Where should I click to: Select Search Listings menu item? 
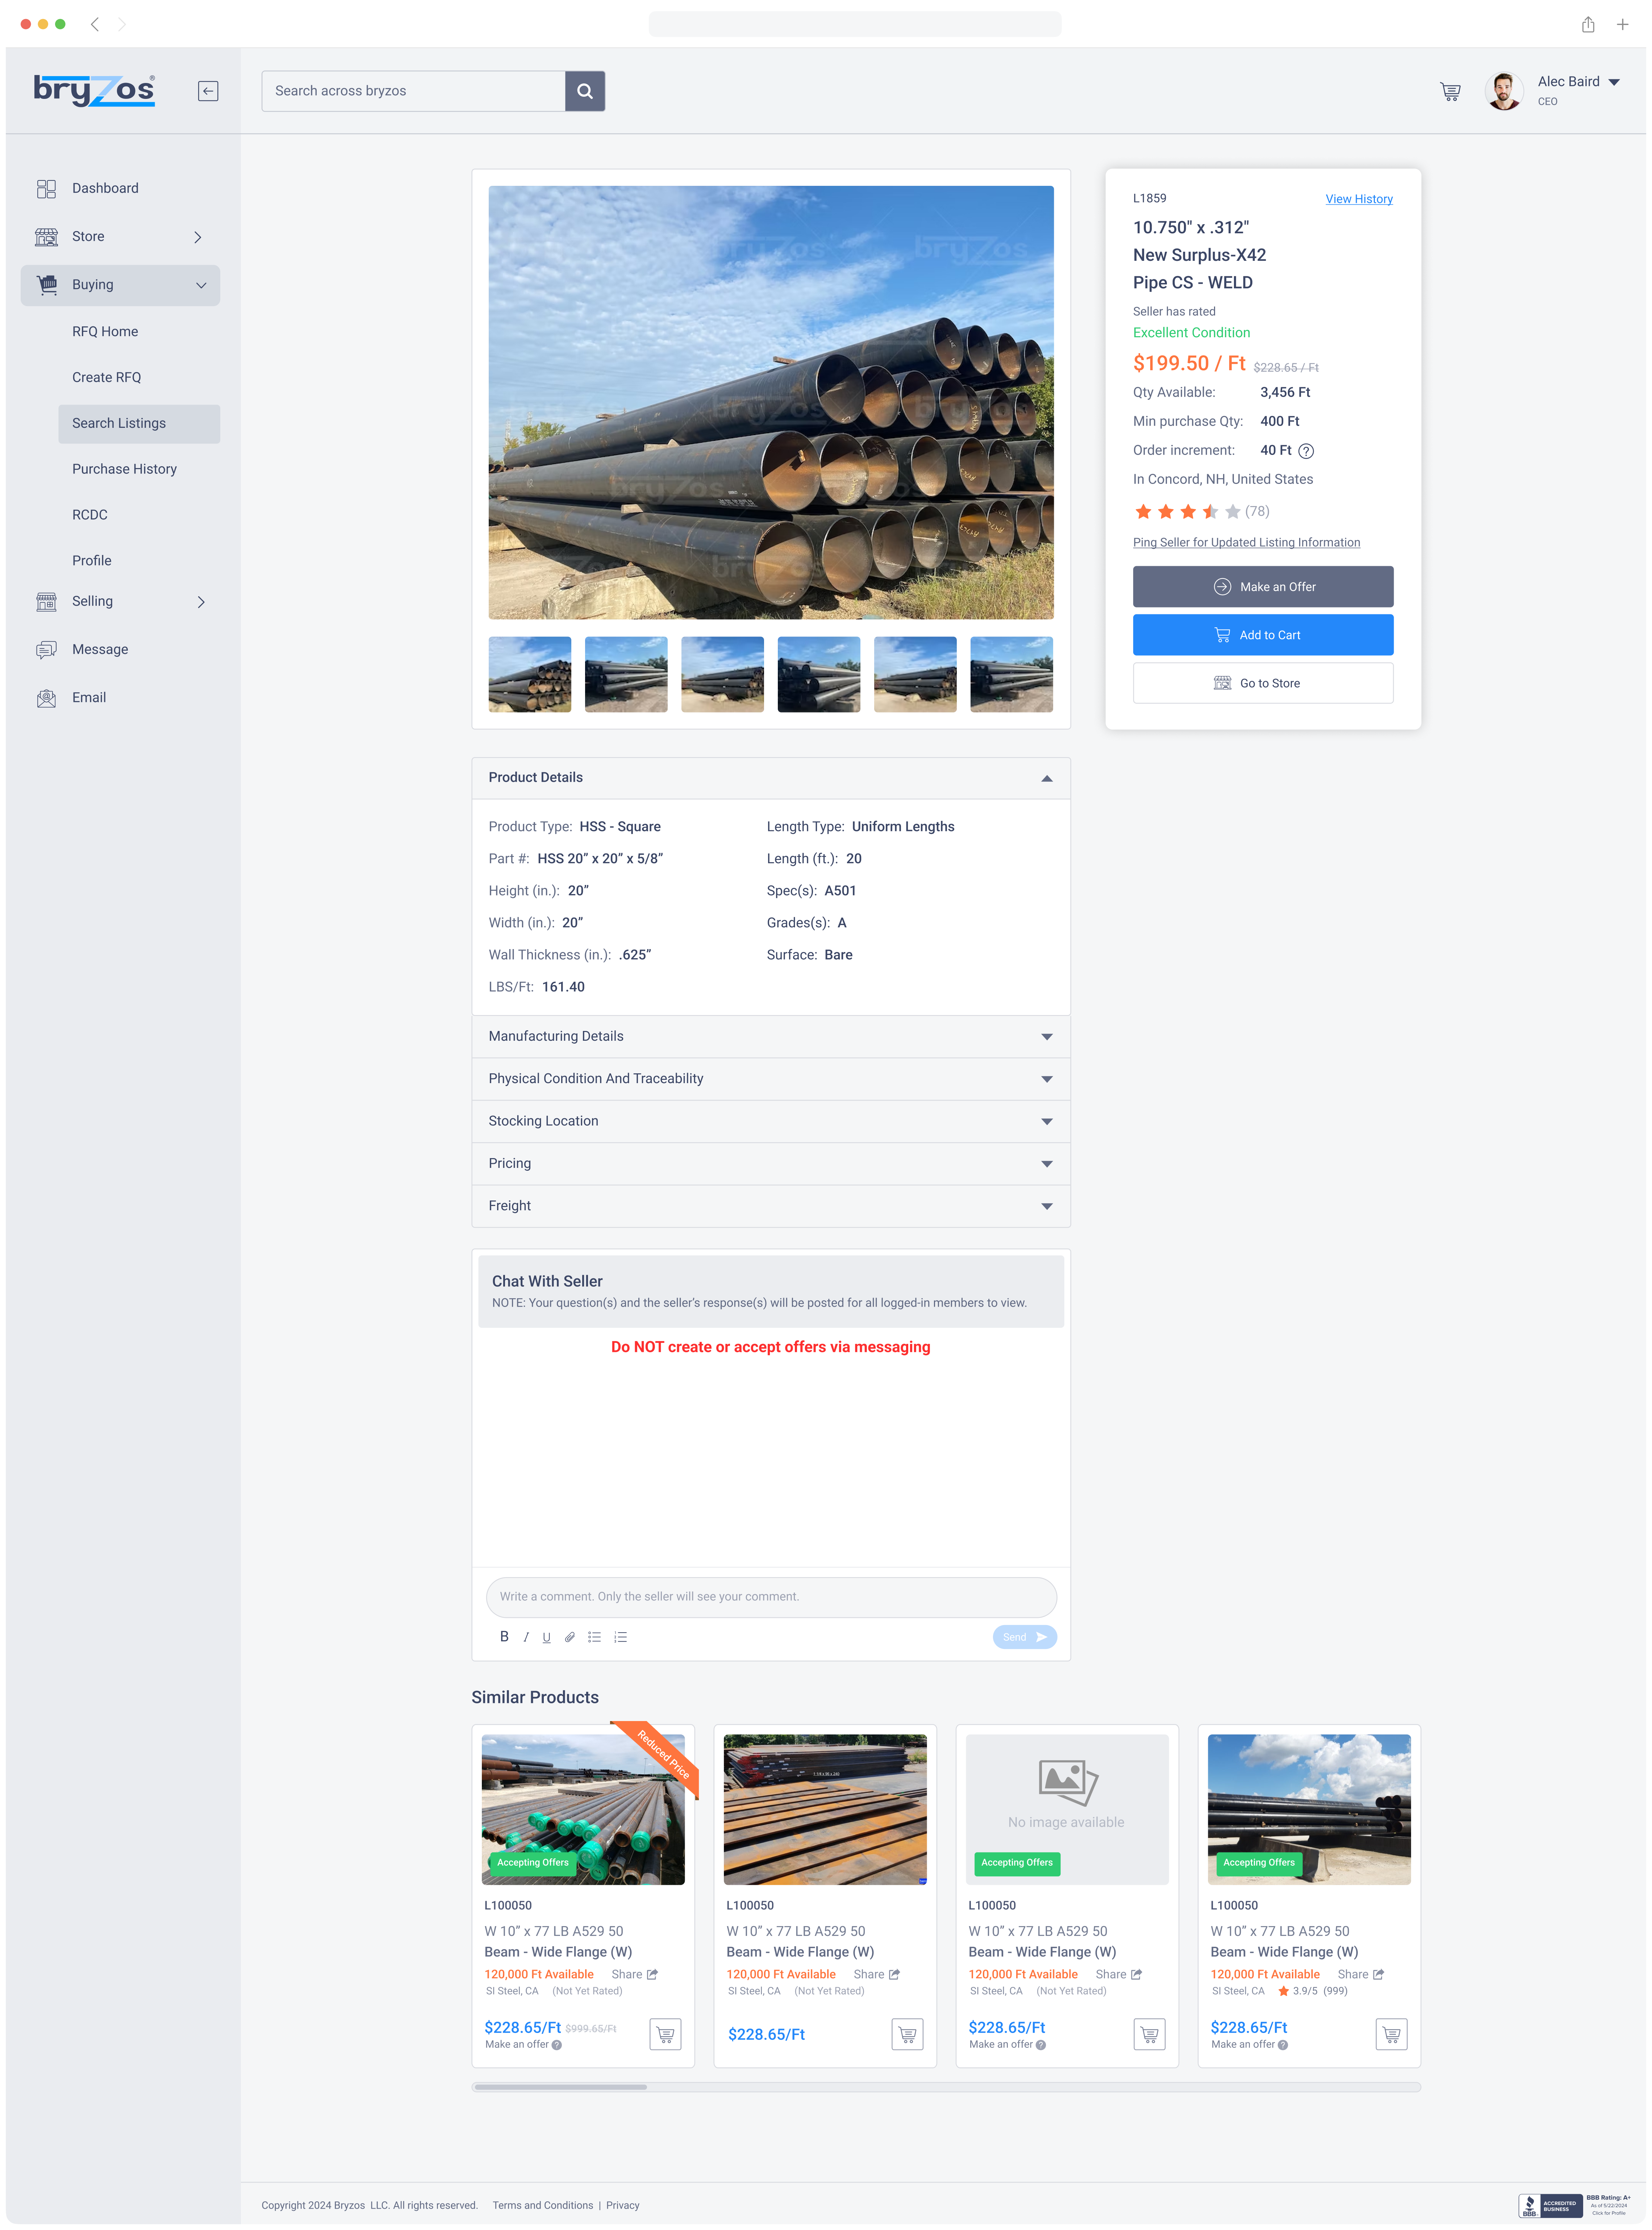pyautogui.click(x=139, y=424)
